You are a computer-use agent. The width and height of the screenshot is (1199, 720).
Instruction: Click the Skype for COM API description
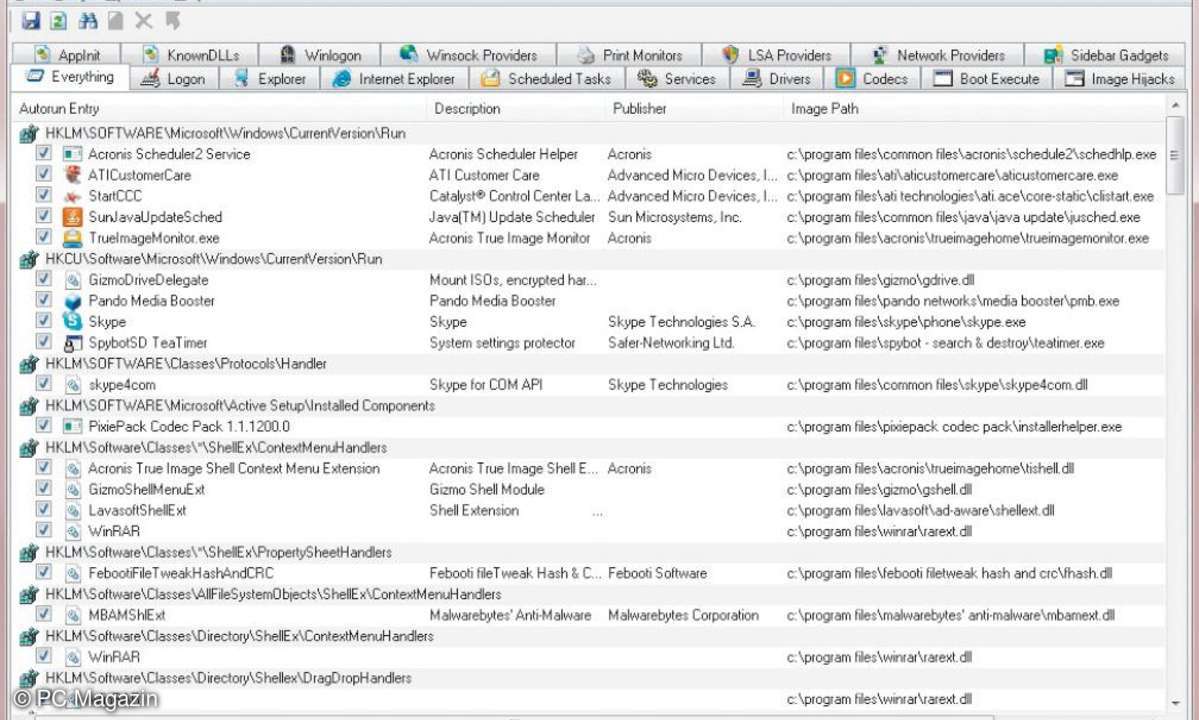coord(486,385)
